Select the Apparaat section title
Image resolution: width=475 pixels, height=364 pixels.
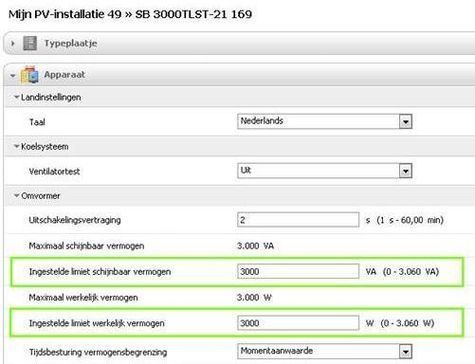pyautogui.click(x=65, y=75)
